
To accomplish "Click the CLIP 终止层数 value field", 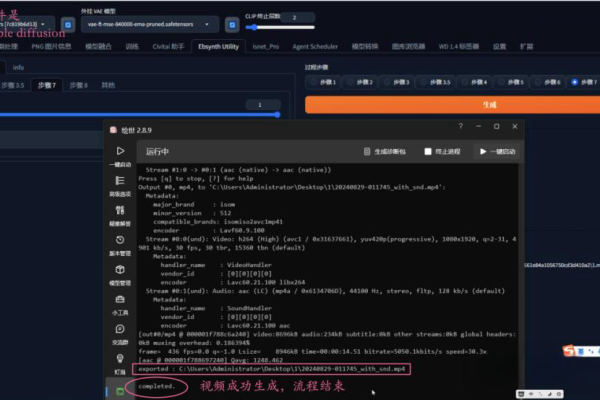I will 298,17.
